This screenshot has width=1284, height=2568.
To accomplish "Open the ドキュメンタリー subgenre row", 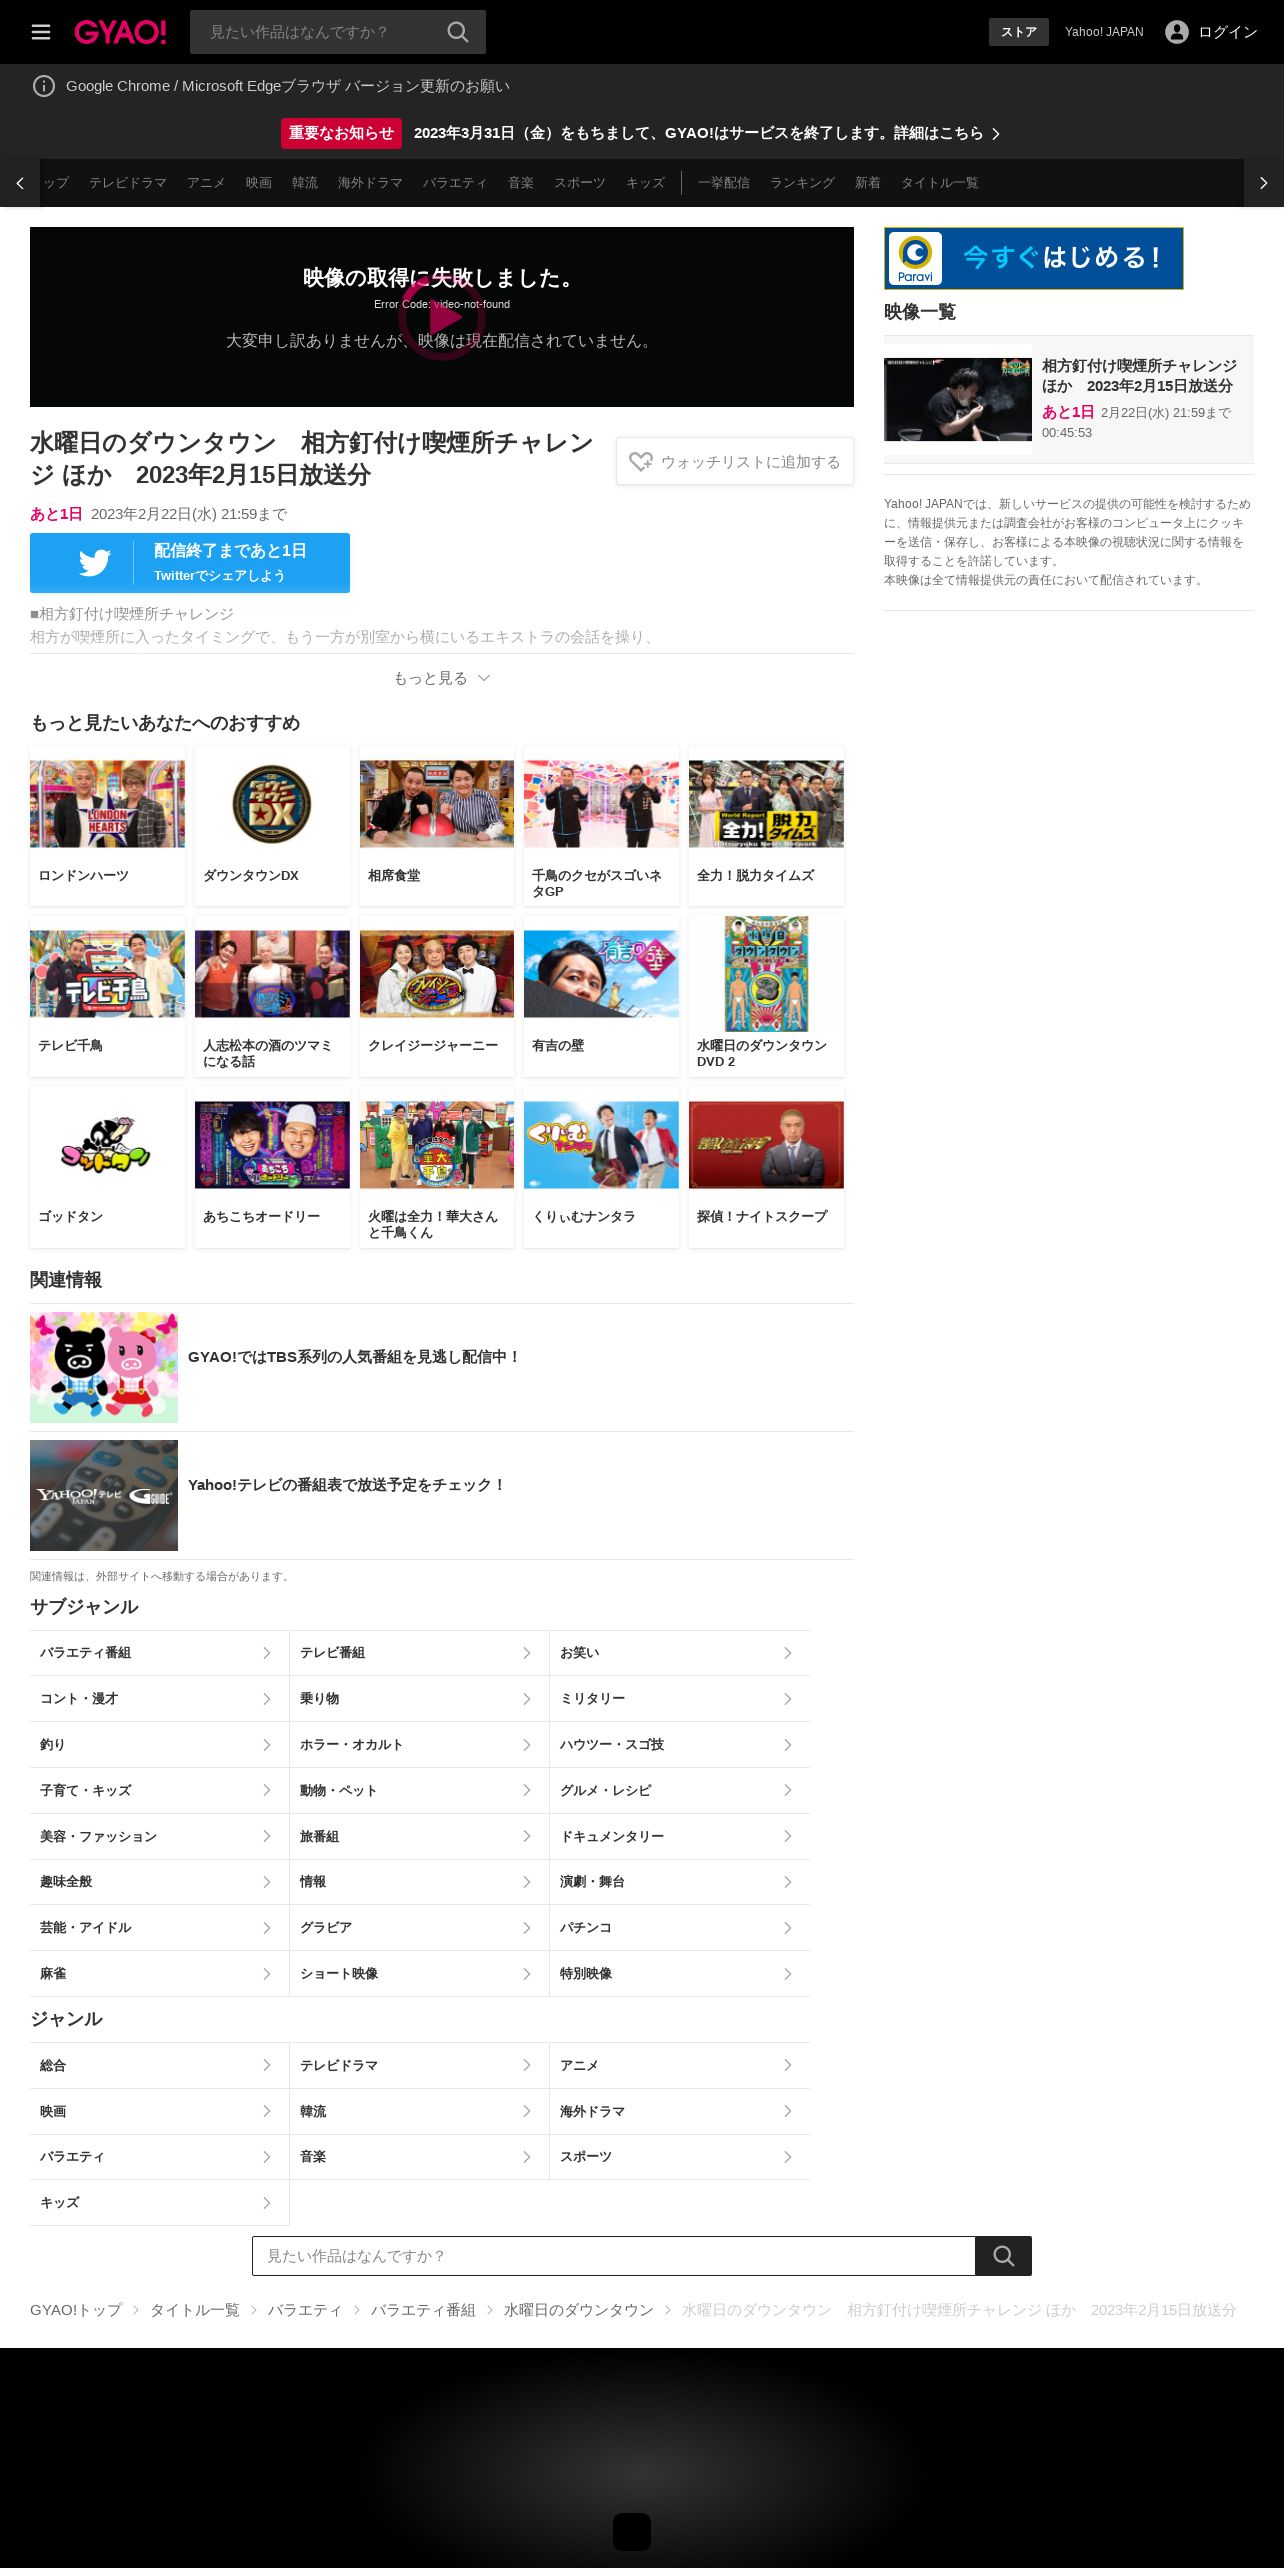I will click(x=680, y=1837).
